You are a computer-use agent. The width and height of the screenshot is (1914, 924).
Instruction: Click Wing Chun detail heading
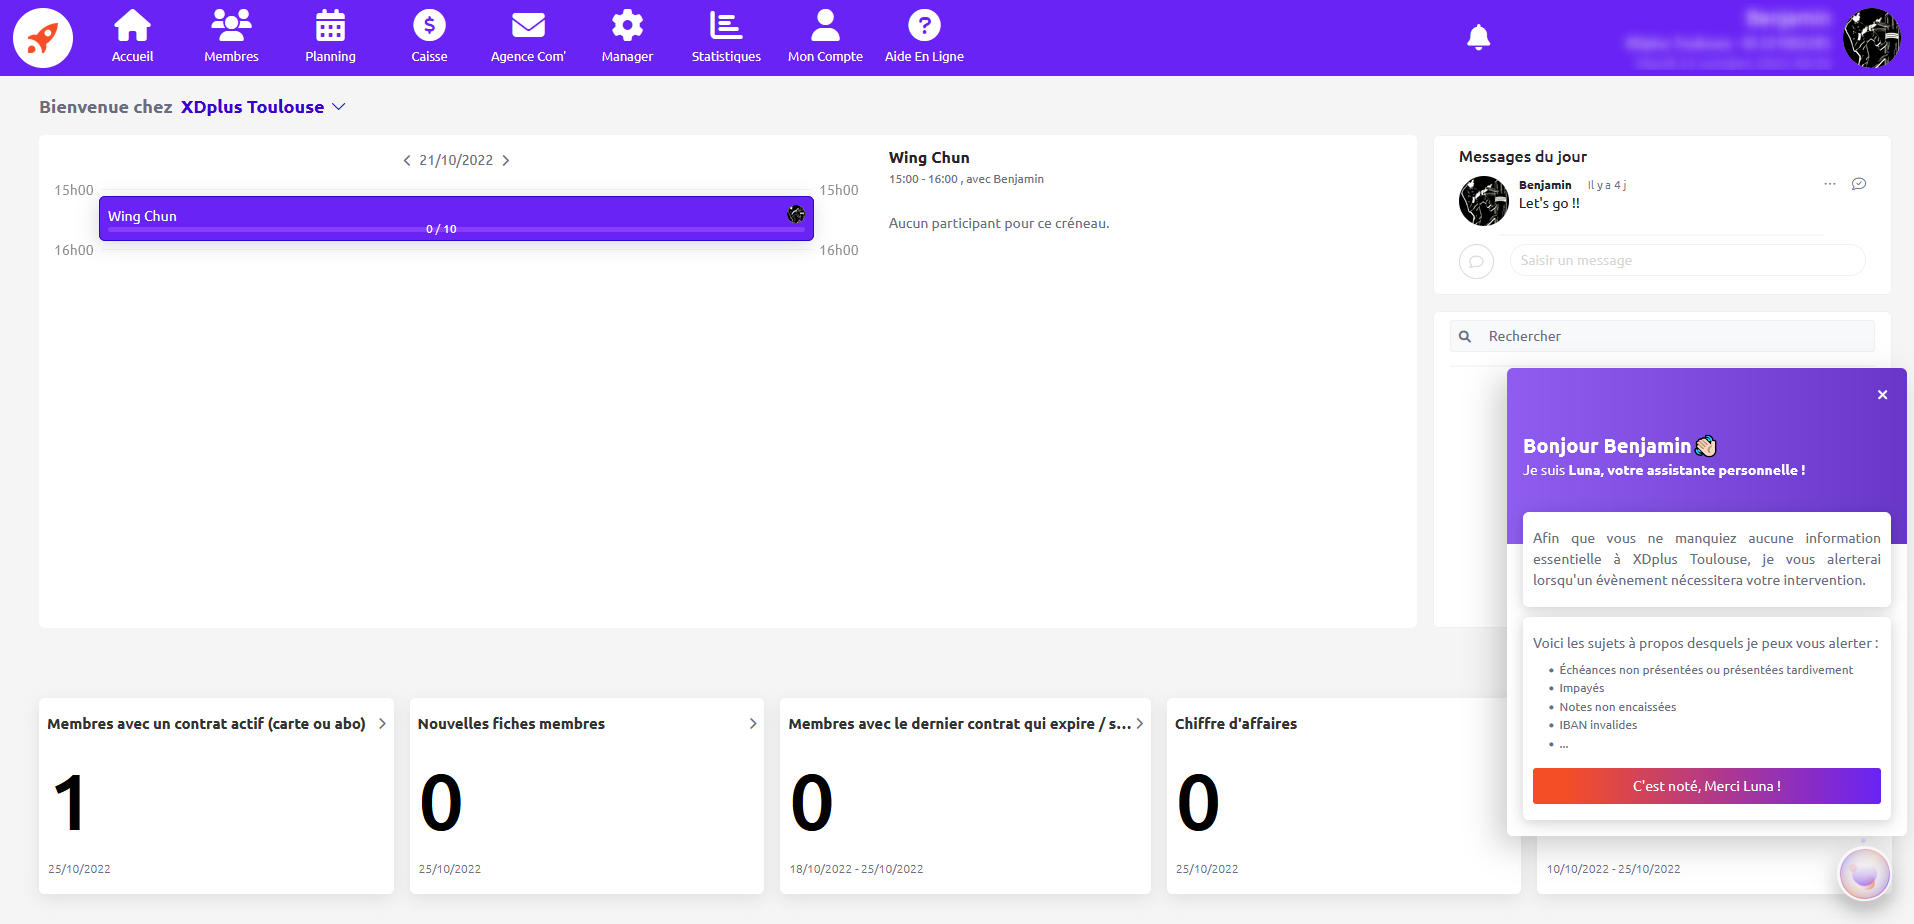[929, 158]
